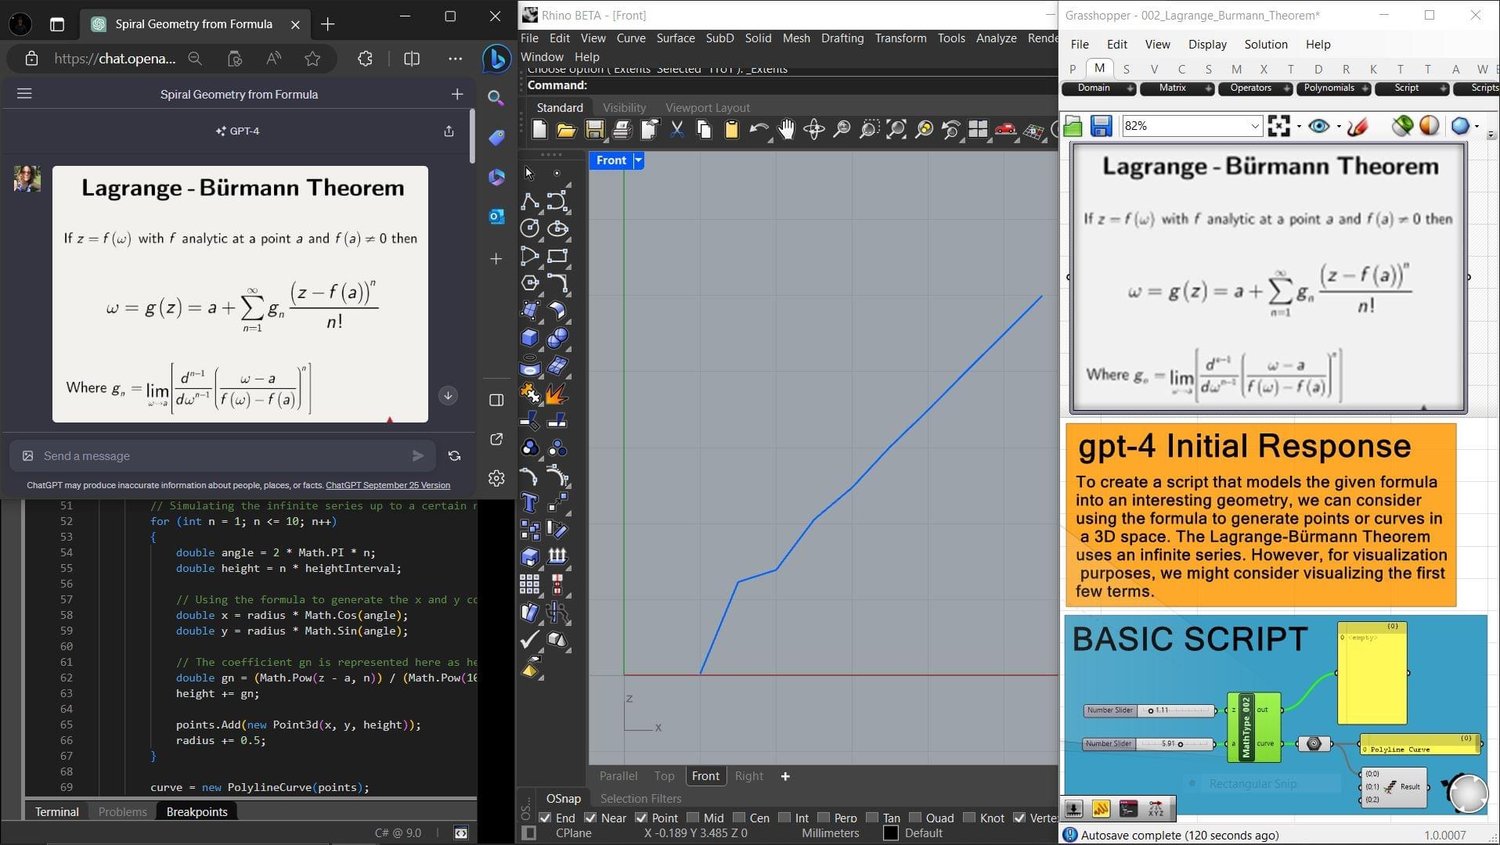Save the Rhino model with the floppy icon
Screen dimensions: 1500x845
click(594, 129)
